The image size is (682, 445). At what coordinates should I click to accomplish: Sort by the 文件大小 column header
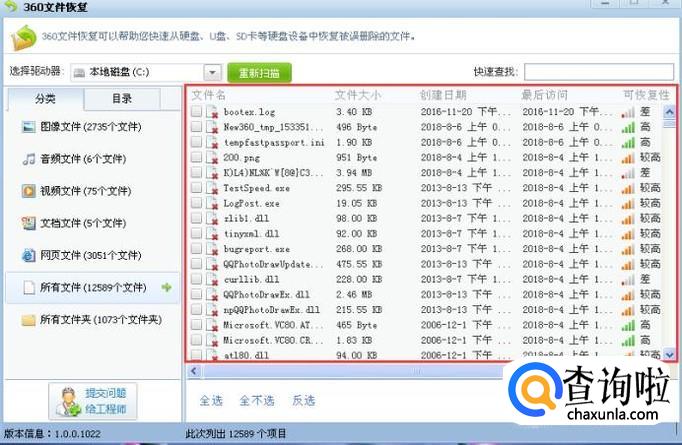[x=358, y=95]
